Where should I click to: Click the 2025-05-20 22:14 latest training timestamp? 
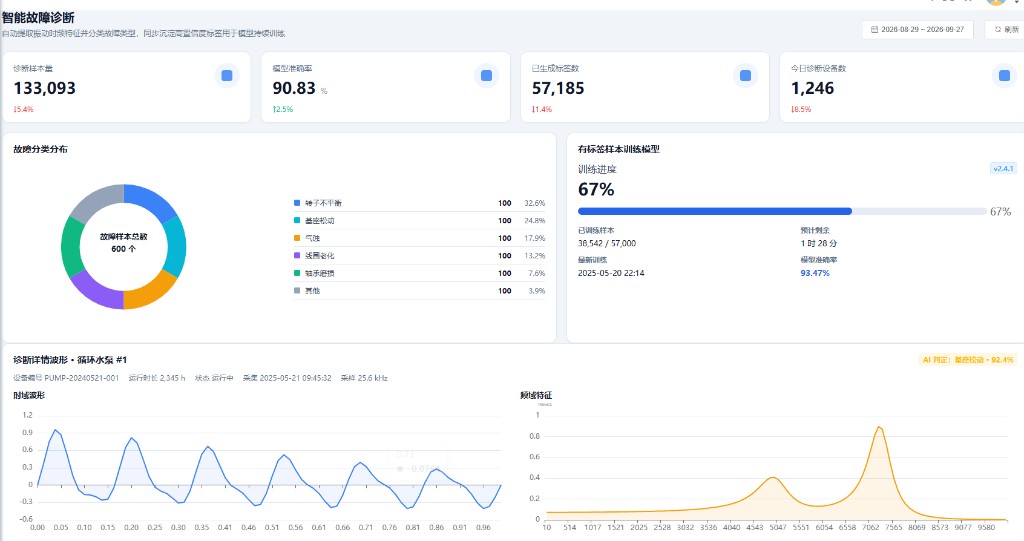click(x=611, y=273)
